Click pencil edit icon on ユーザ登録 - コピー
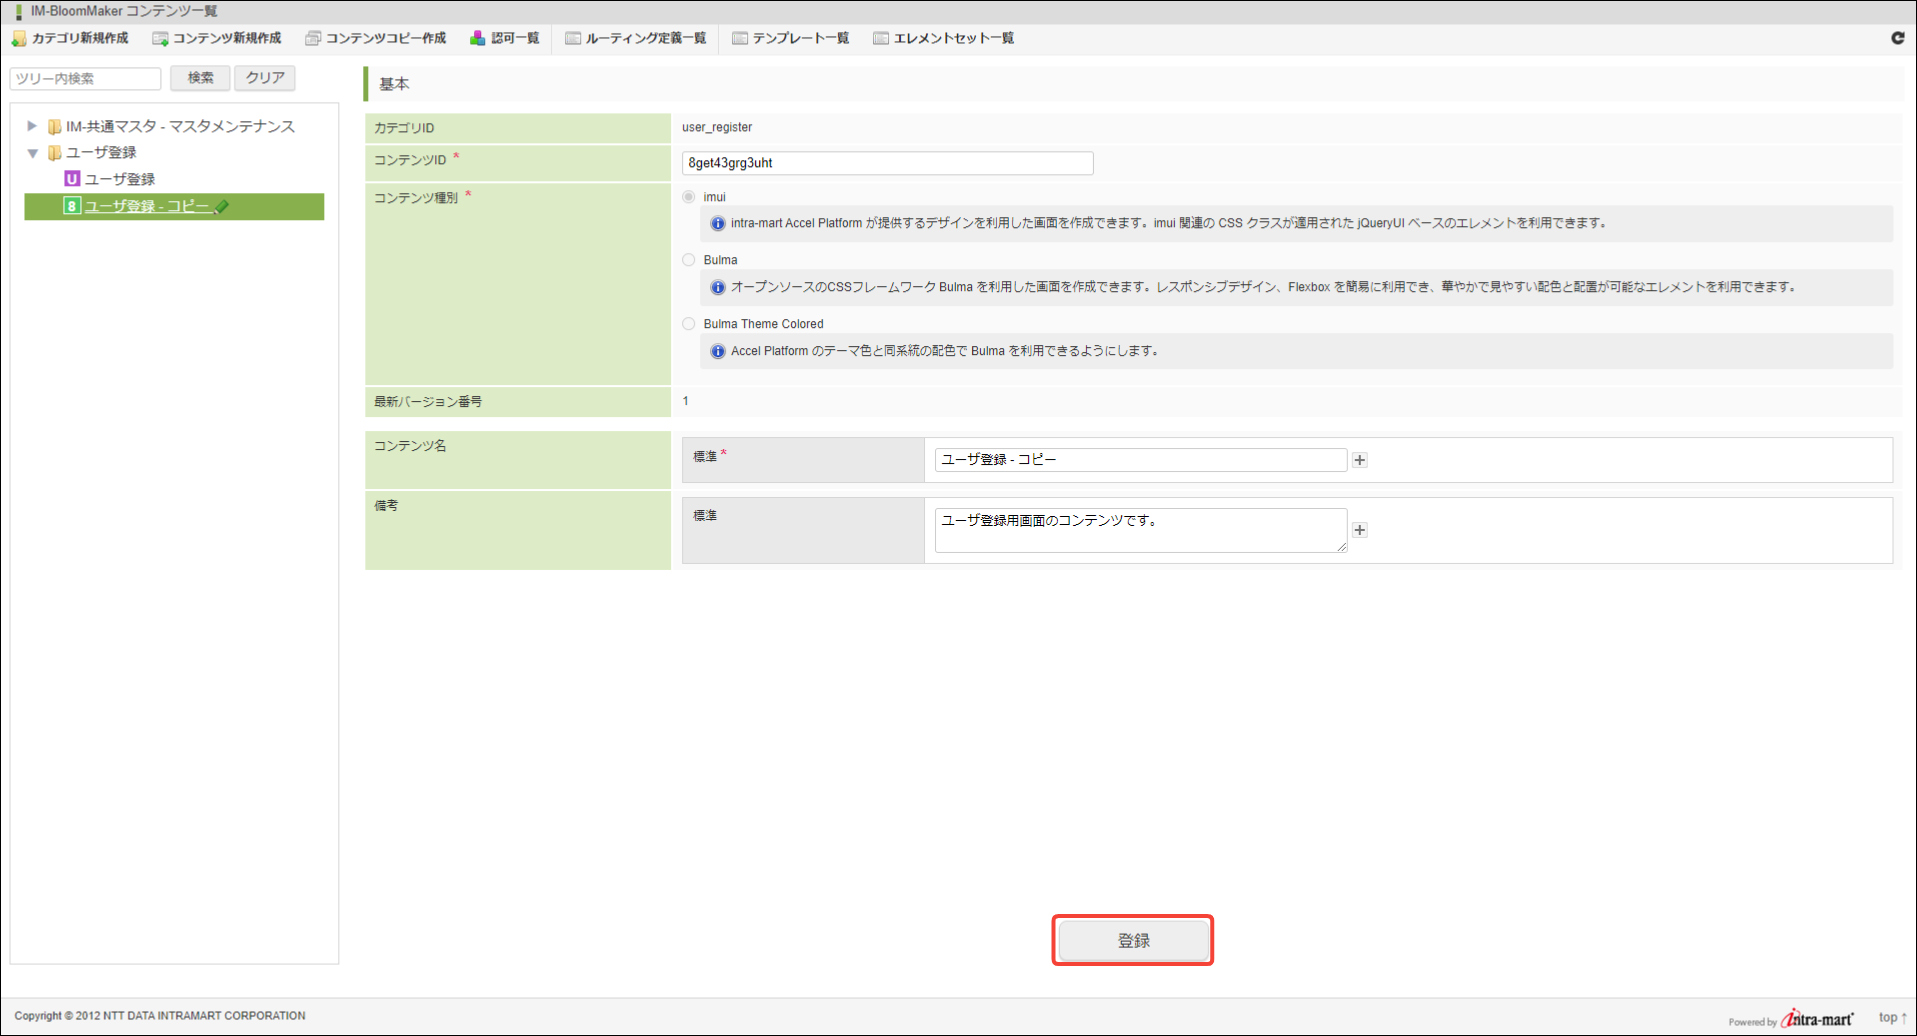This screenshot has height=1036, width=1917. [x=222, y=207]
